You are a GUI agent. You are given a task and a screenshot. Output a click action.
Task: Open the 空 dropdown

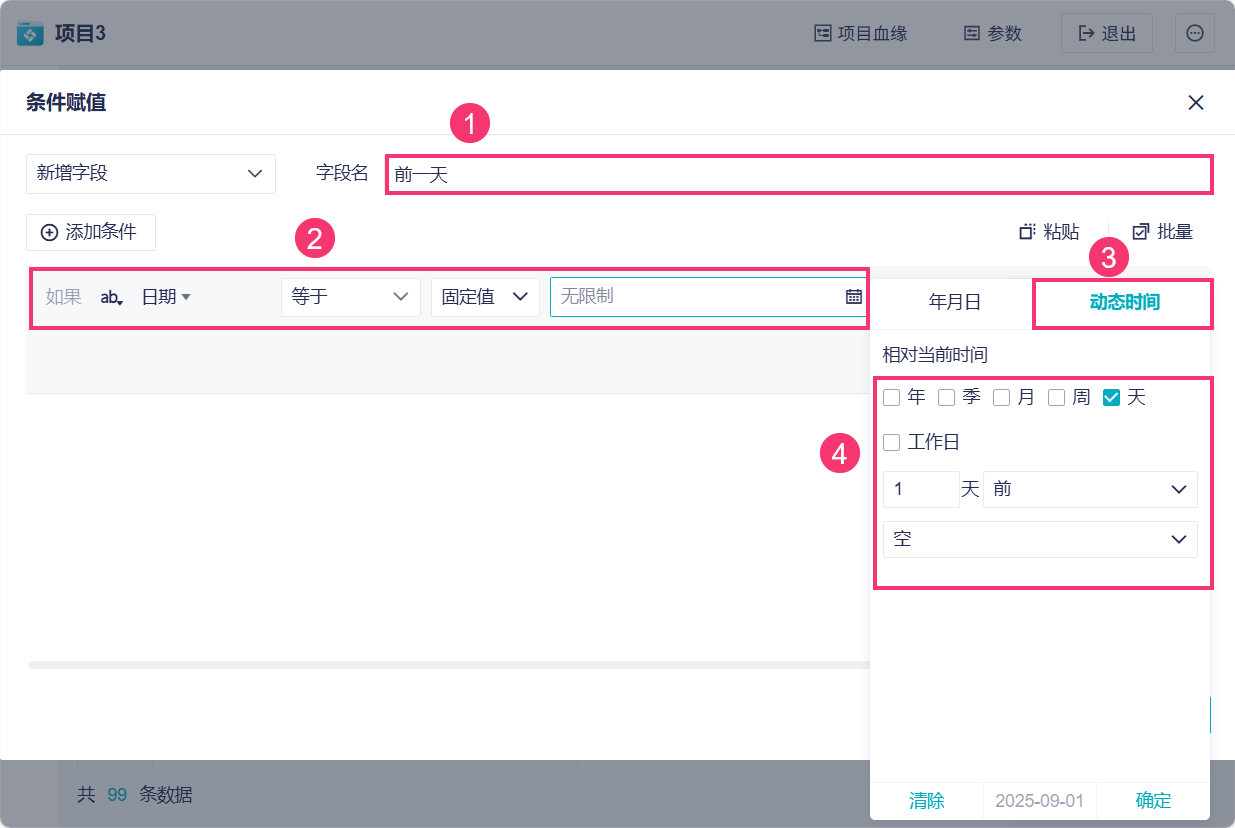click(1040, 539)
